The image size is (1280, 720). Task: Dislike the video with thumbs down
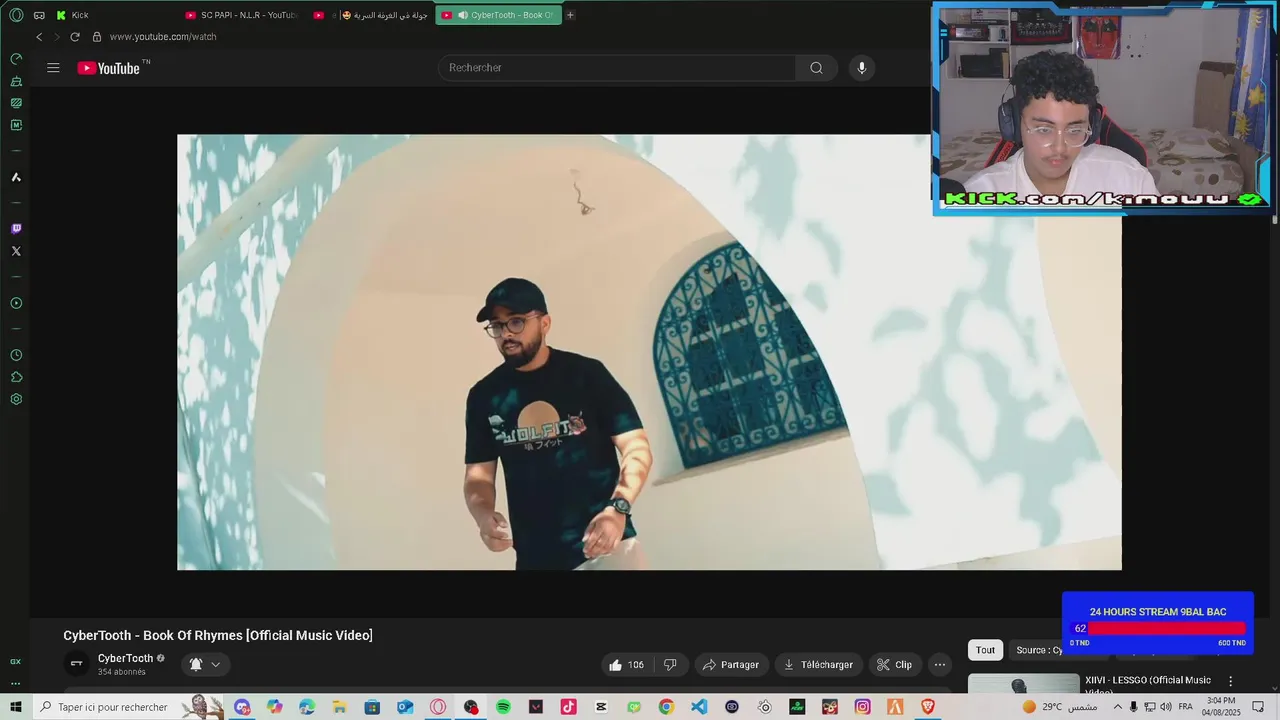point(670,665)
